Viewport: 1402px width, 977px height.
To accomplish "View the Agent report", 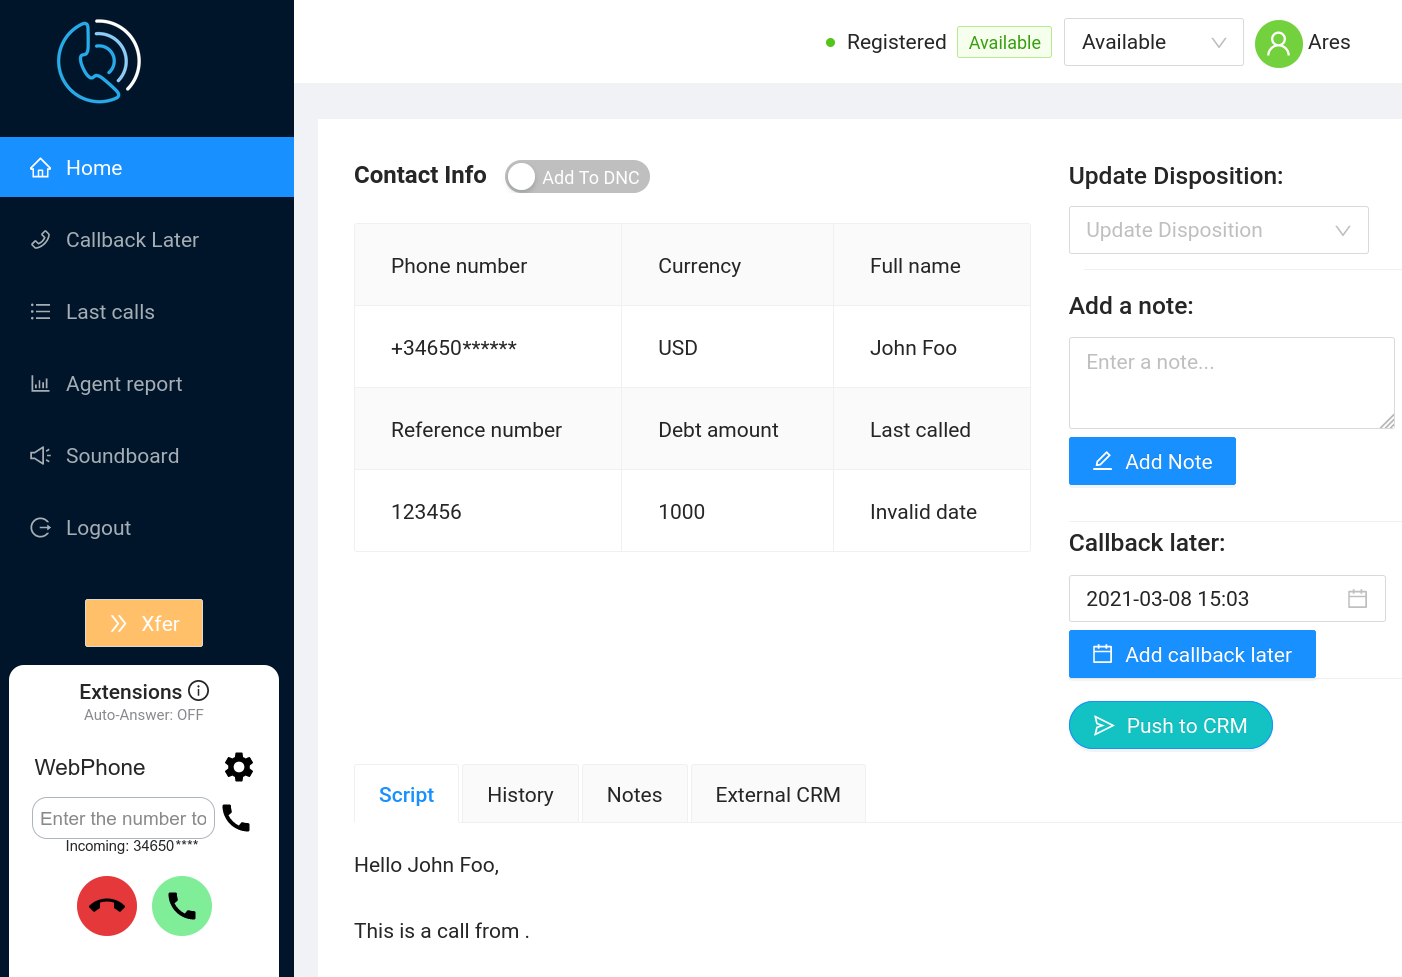I will click(x=123, y=383).
